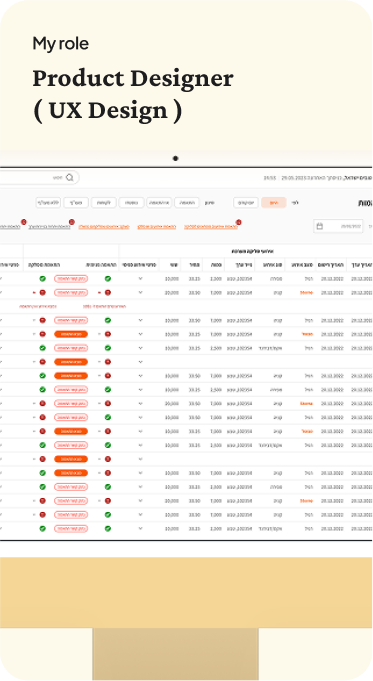This screenshot has height=681, width=373.
Task: Click the date input field beside the calendar icon
Action: [338, 226]
